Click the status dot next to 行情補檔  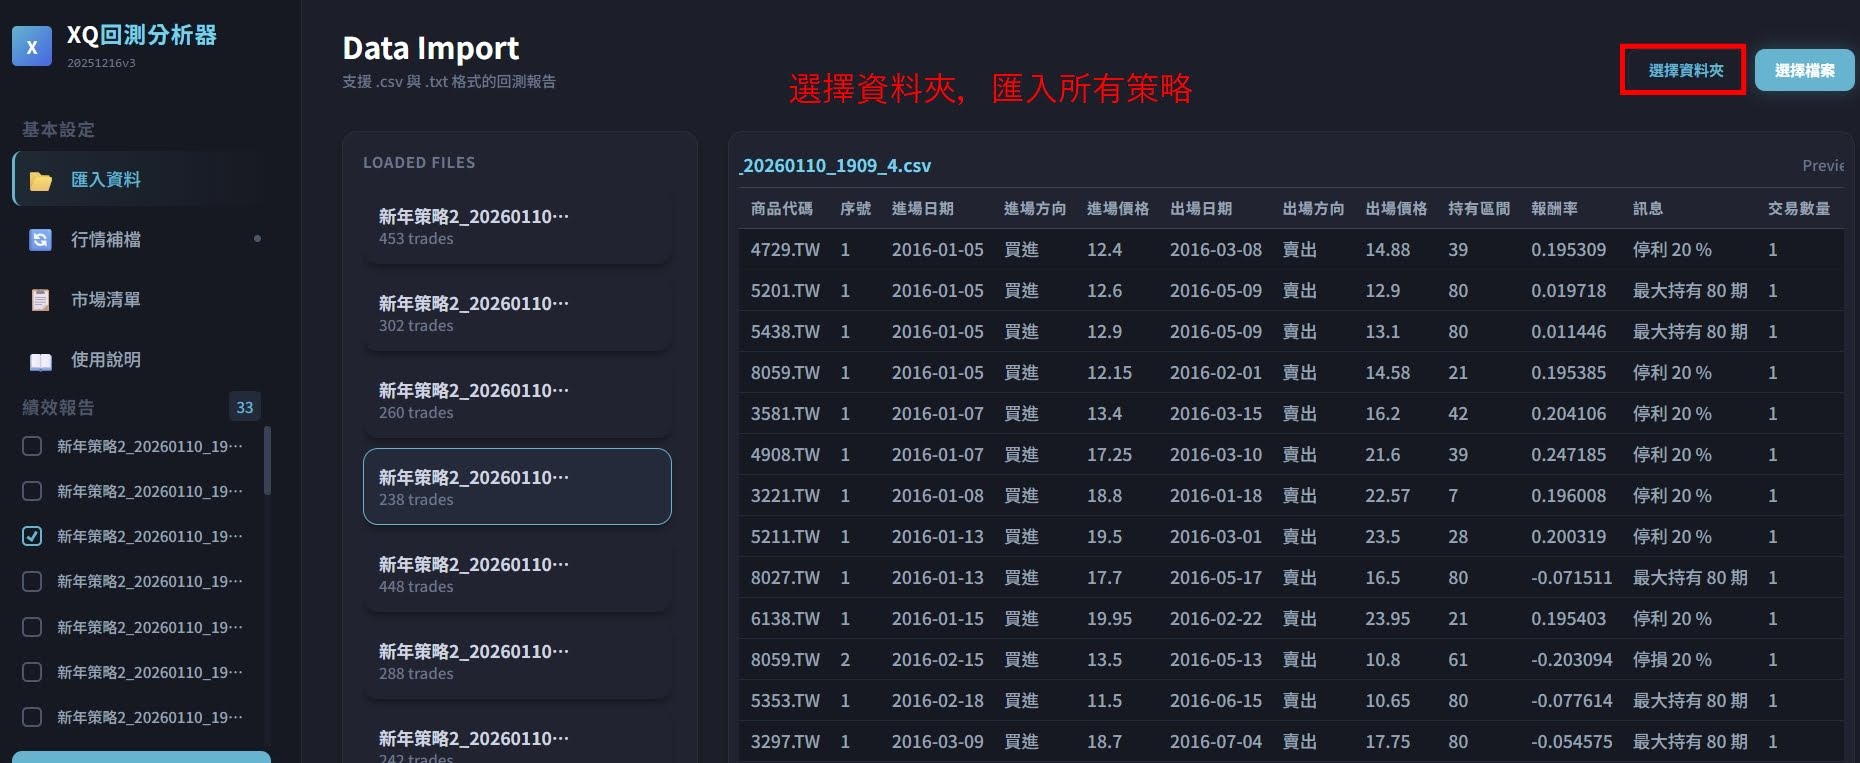coord(257,239)
